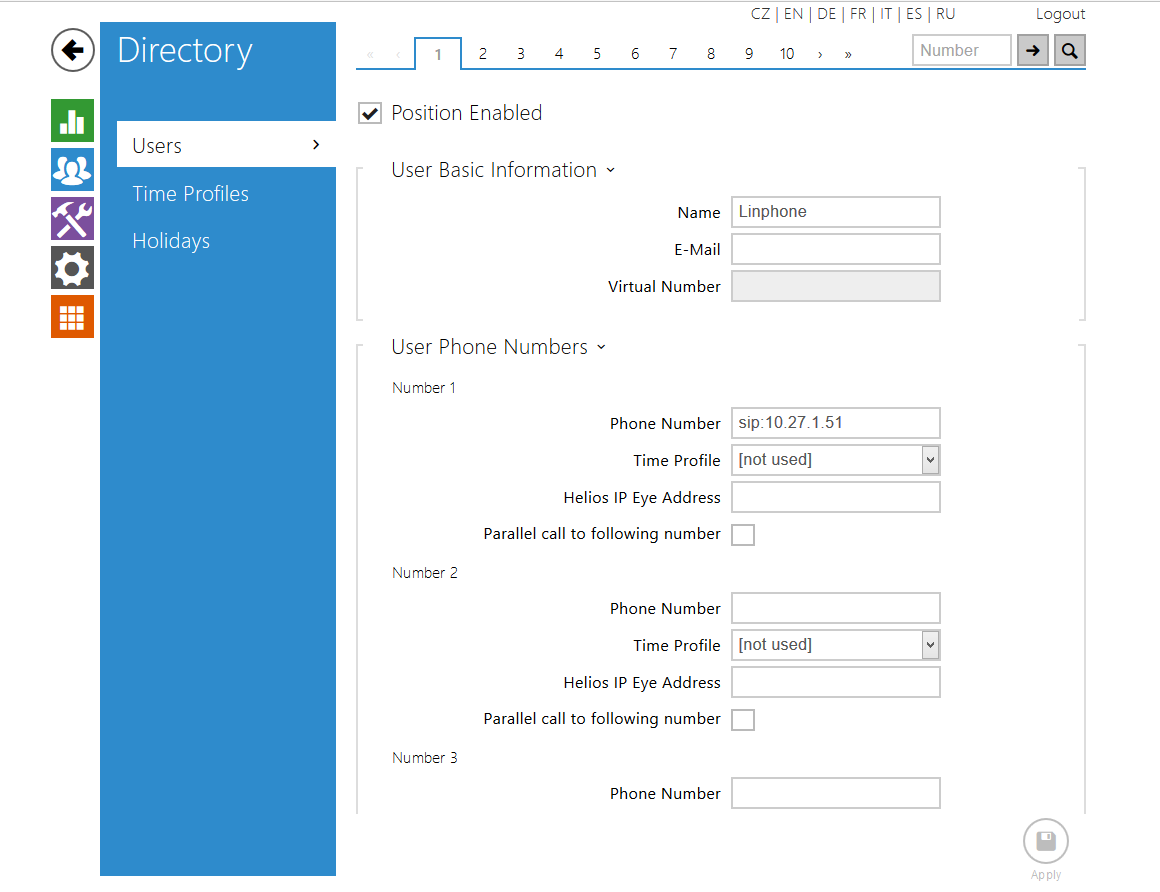Enable parallel call under Number 2
The height and width of the screenshot is (892, 1160).
pyautogui.click(x=743, y=720)
